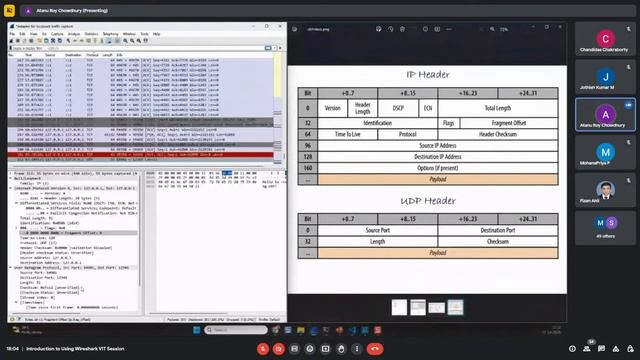Go back to the previous packet
The image size is (640, 360).
(x=75, y=41)
